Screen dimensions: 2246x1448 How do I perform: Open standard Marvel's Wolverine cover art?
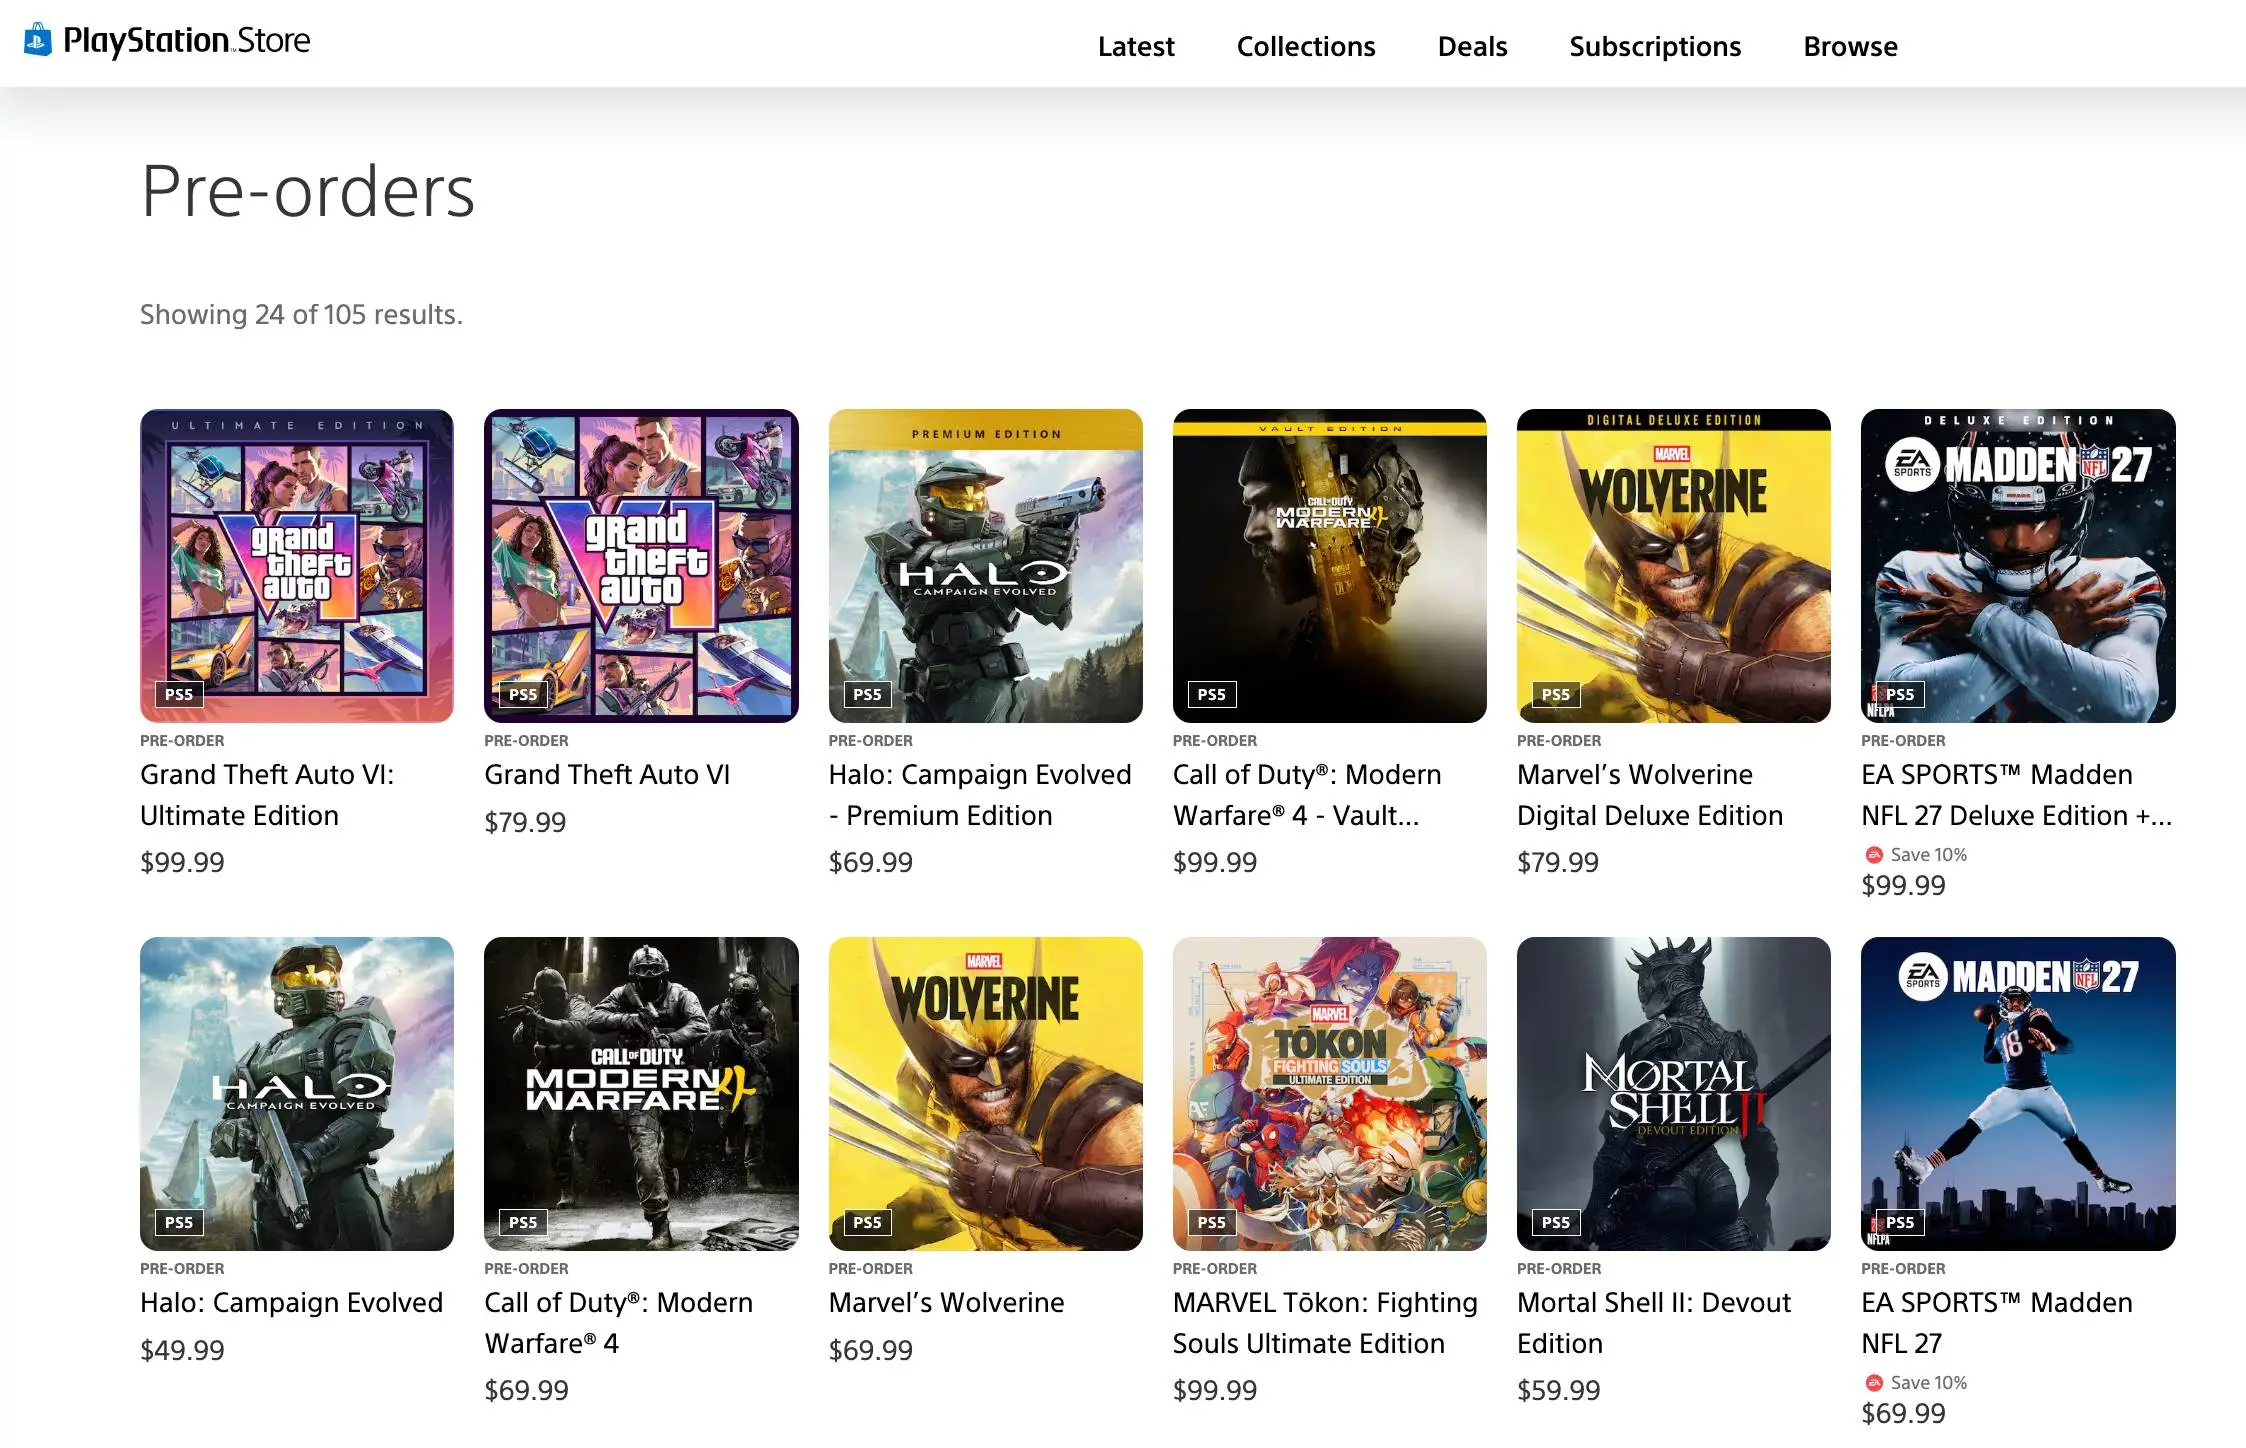click(x=985, y=1093)
